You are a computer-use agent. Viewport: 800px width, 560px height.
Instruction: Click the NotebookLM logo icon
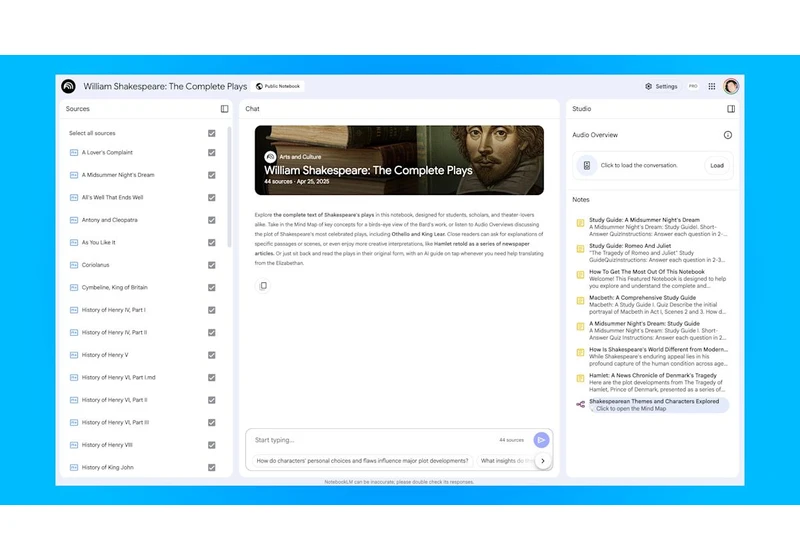(x=68, y=86)
